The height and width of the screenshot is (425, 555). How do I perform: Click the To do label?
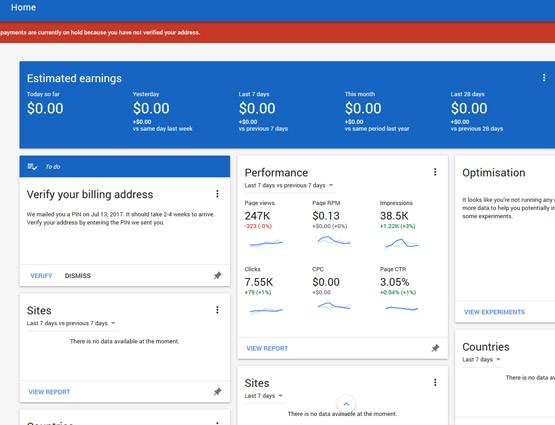point(53,167)
